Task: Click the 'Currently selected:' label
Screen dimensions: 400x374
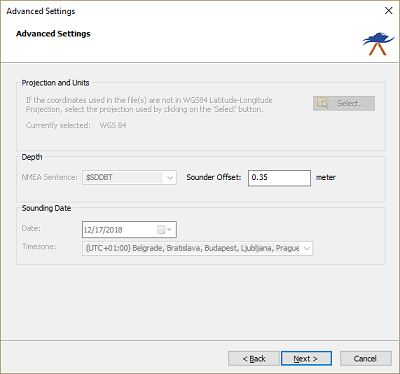Action: coord(58,125)
